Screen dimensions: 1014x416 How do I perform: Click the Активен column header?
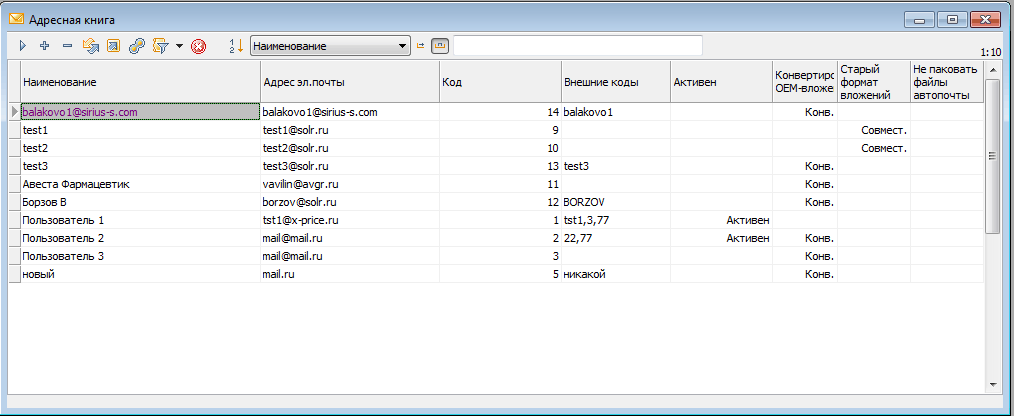(x=721, y=82)
